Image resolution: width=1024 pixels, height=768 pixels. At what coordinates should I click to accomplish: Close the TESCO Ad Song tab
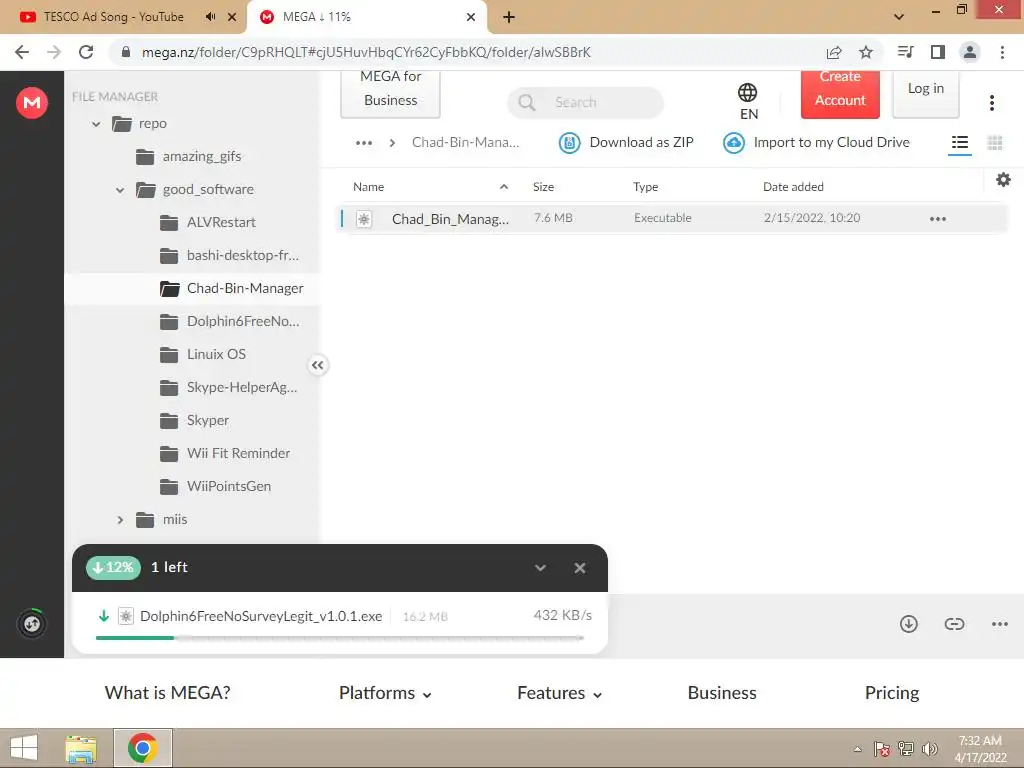click(232, 17)
